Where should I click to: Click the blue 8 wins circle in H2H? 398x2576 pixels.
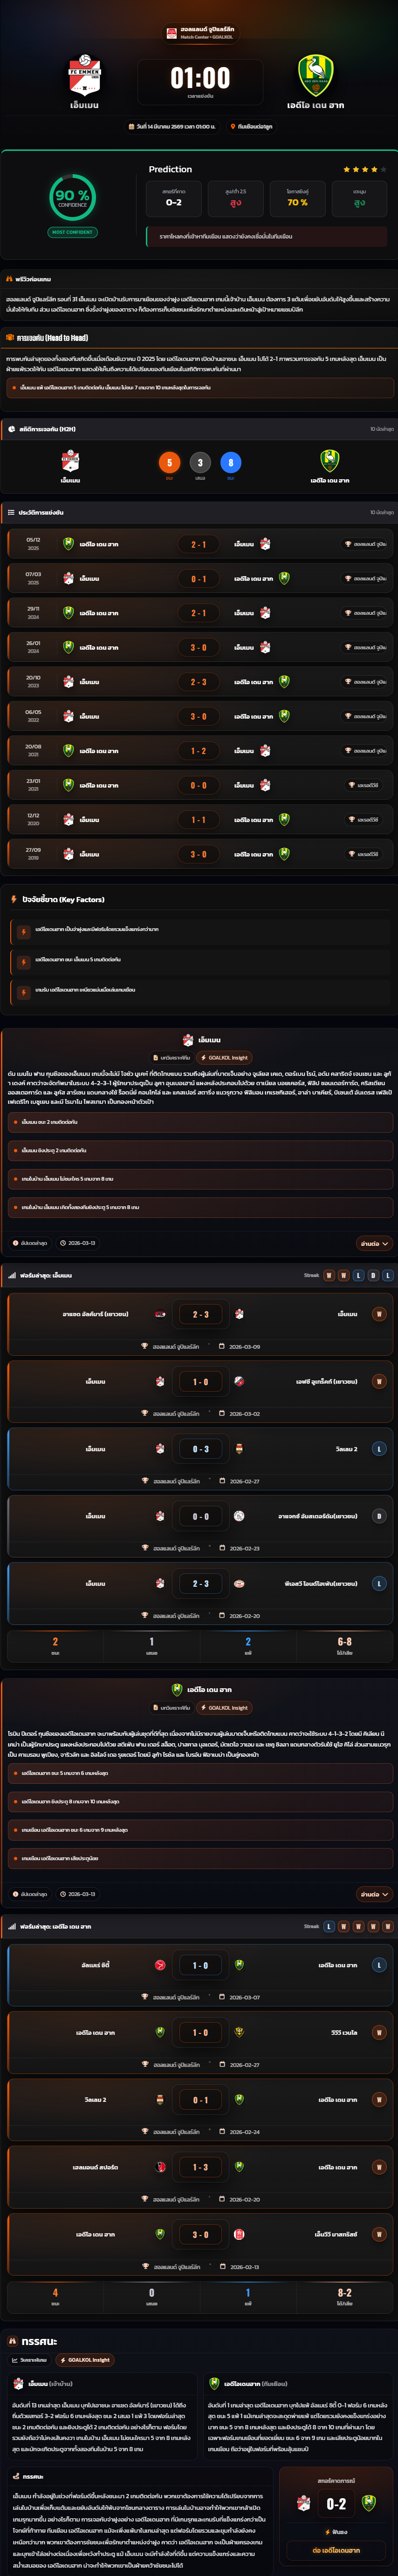pos(230,462)
